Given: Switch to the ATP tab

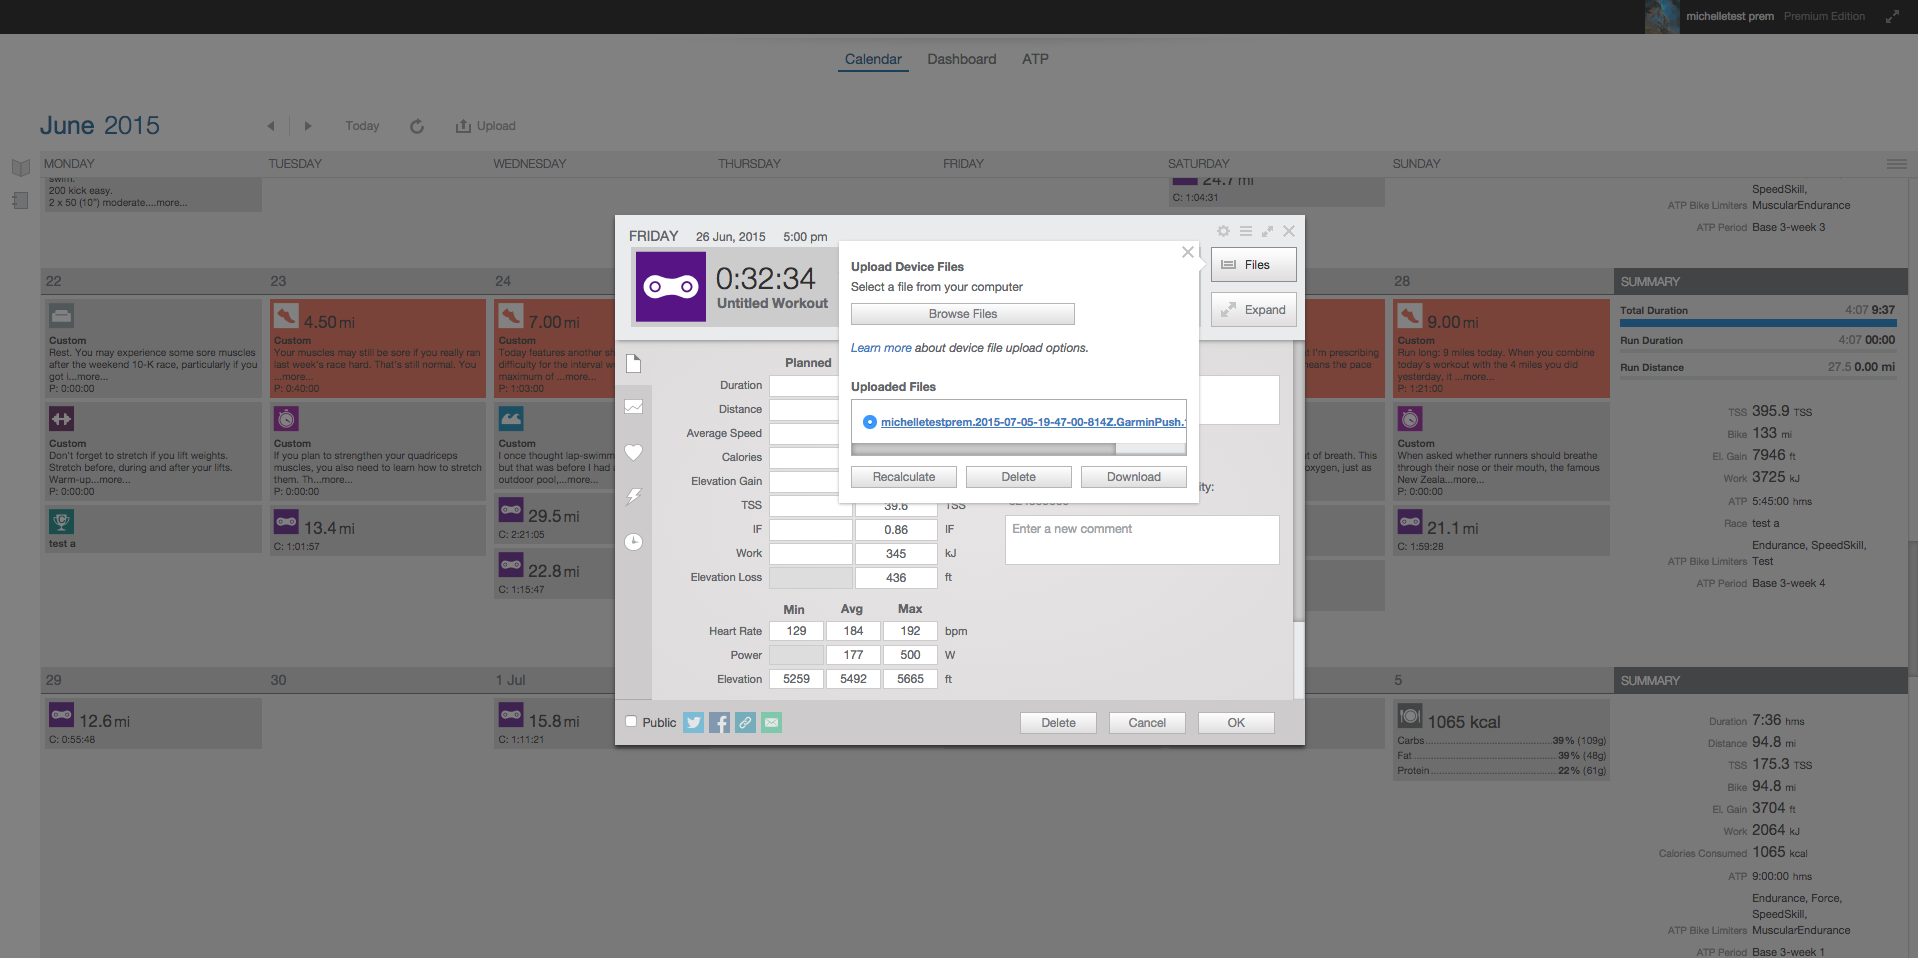Looking at the screenshot, I should click(1035, 59).
